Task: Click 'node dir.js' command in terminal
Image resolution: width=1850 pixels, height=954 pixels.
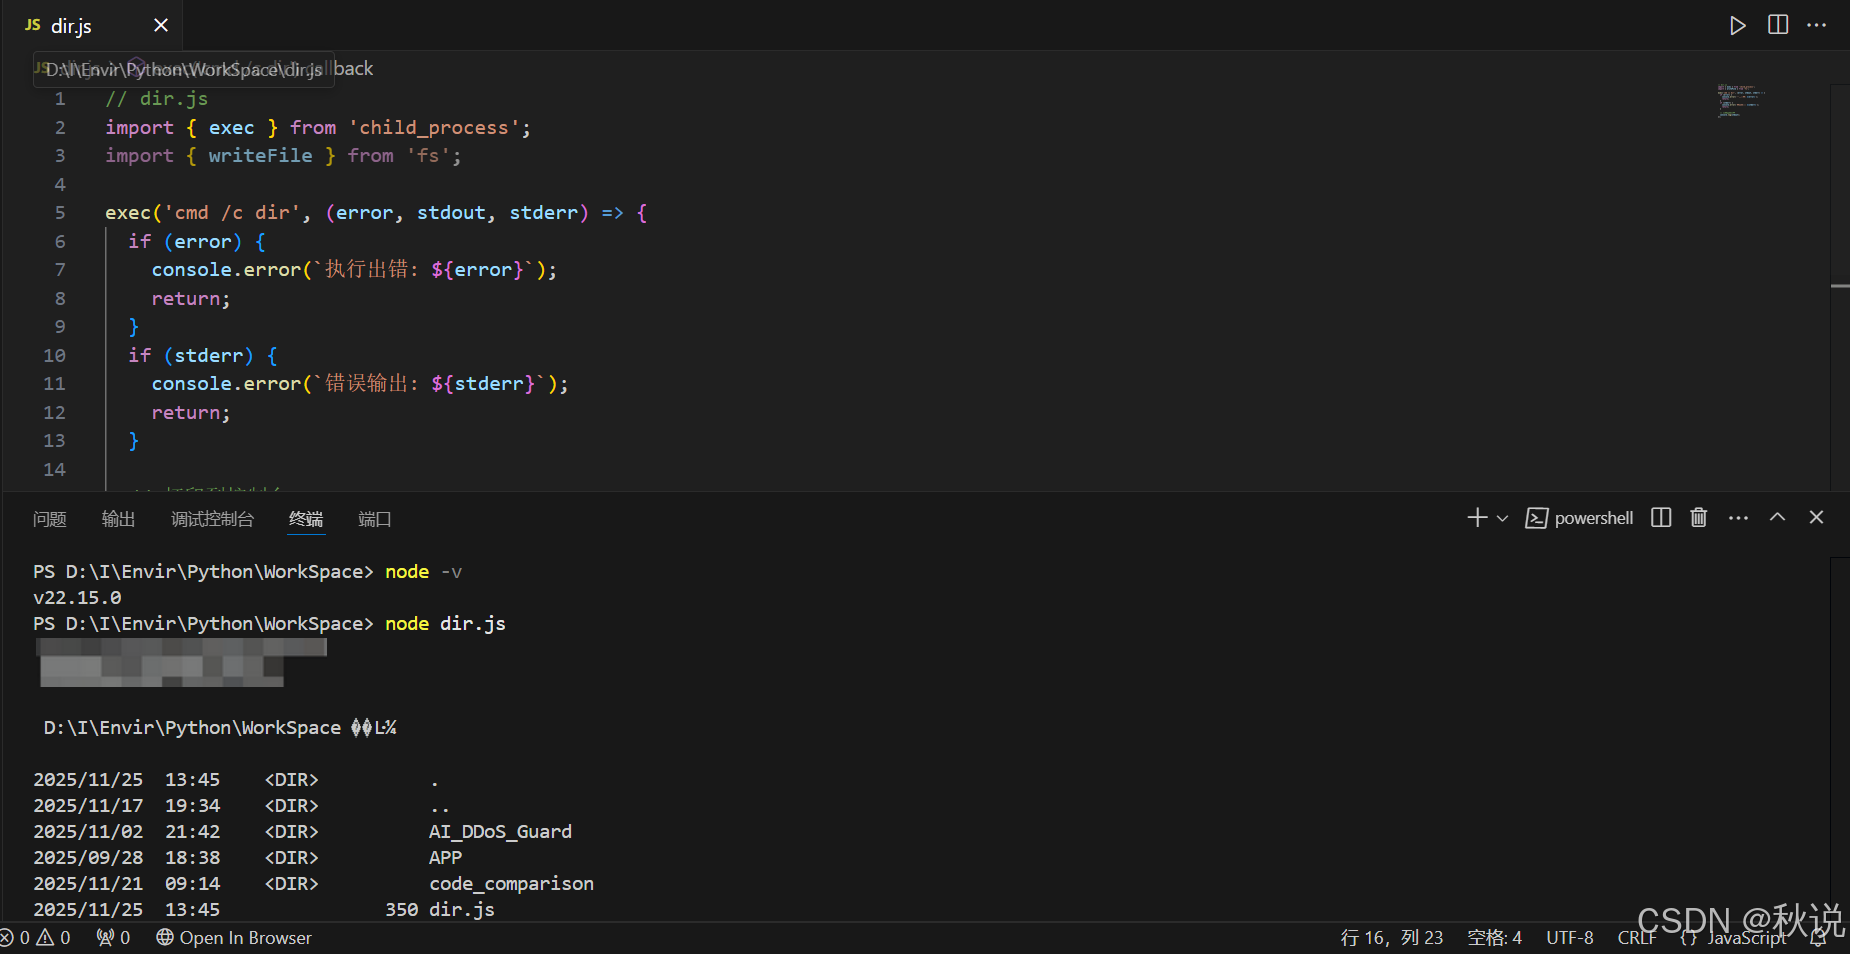Action: coord(445,624)
